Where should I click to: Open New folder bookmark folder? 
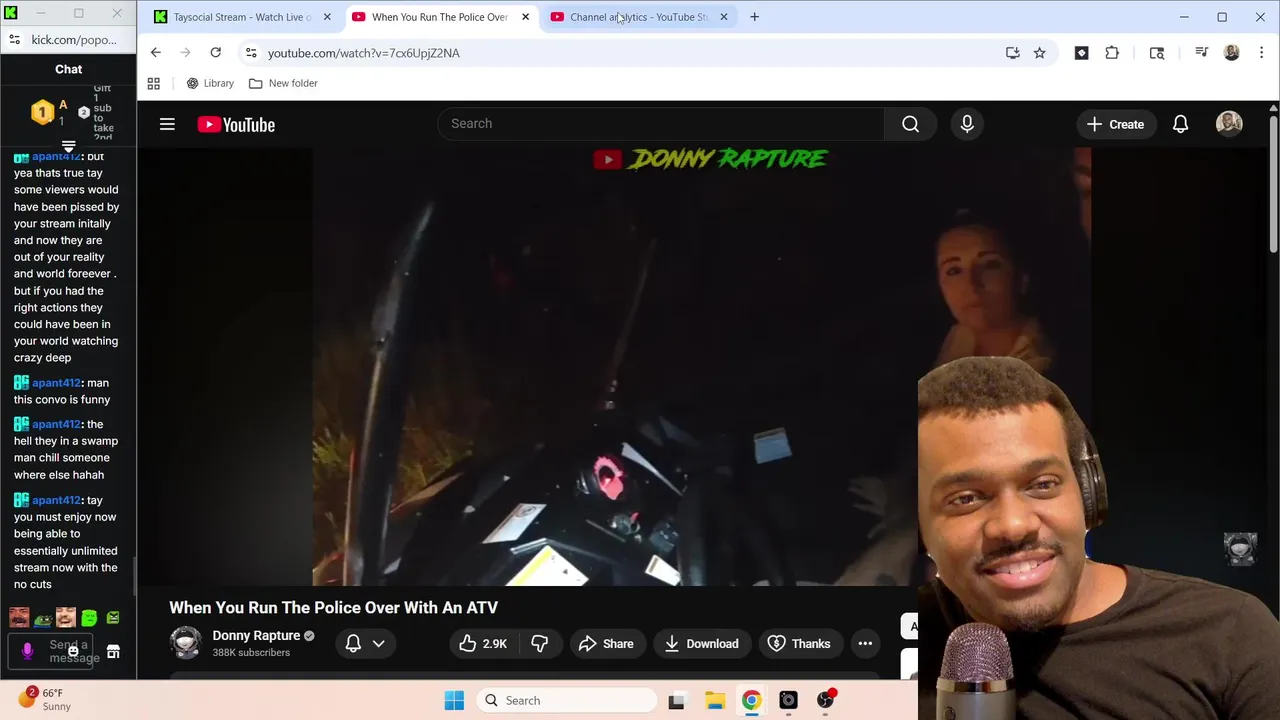tap(283, 84)
